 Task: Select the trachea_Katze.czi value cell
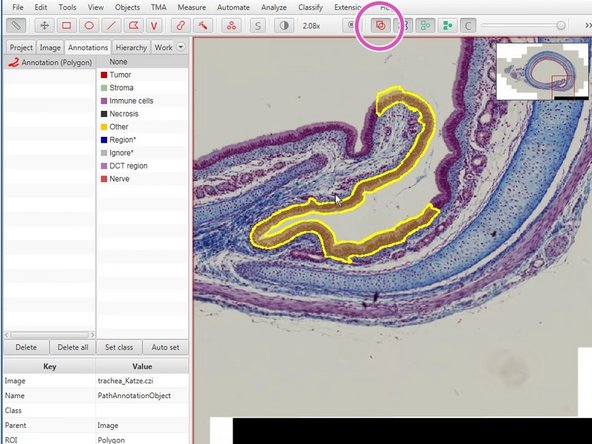142,381
